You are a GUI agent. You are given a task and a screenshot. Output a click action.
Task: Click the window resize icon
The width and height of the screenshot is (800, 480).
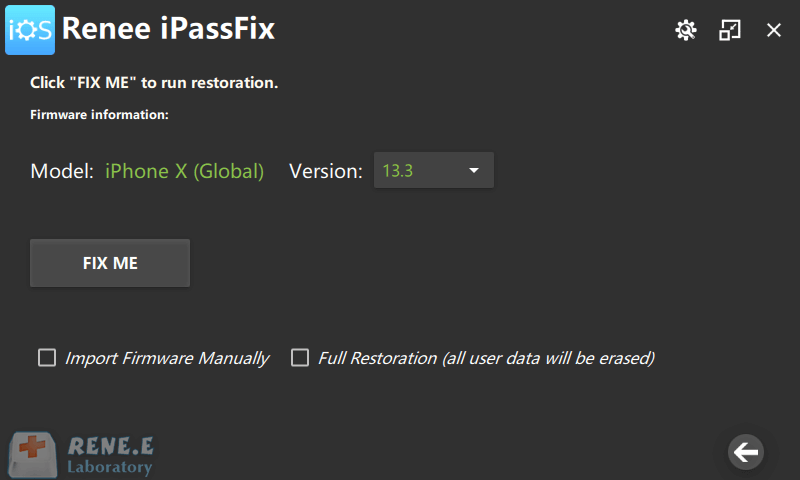pos(730,30)
